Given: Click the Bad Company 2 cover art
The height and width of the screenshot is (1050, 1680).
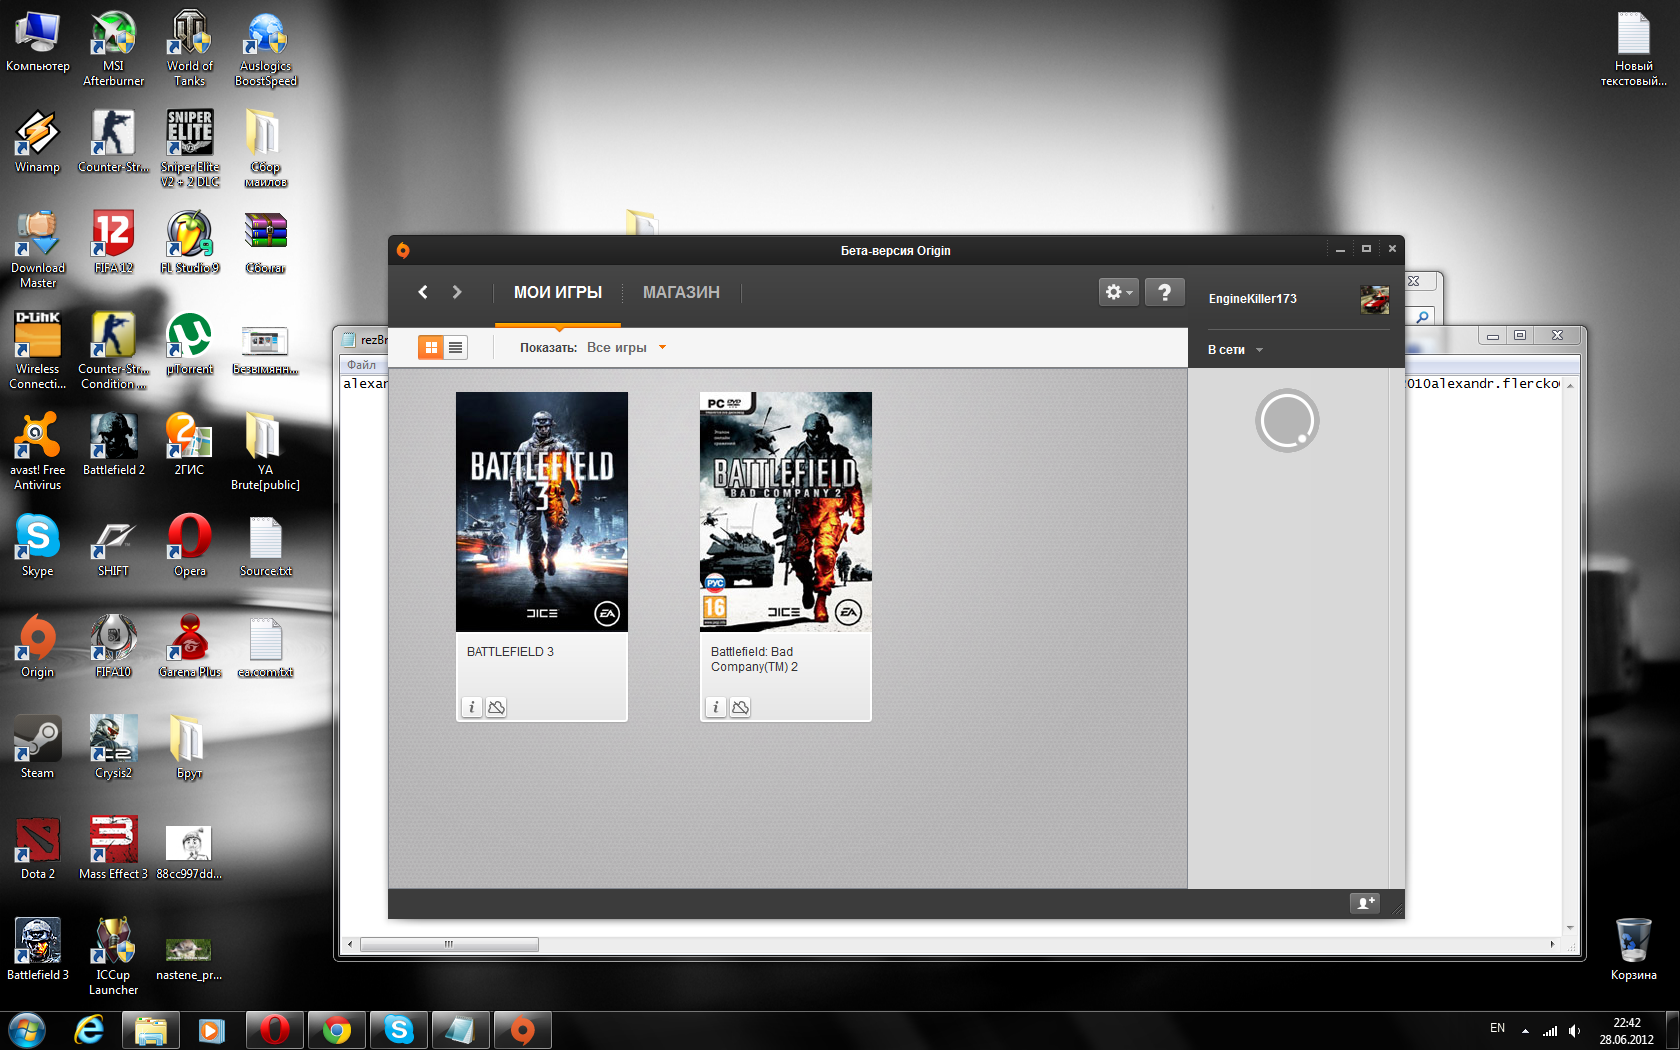Looking at the screenshot, I should pyautogui.click(x=786, y=511).
